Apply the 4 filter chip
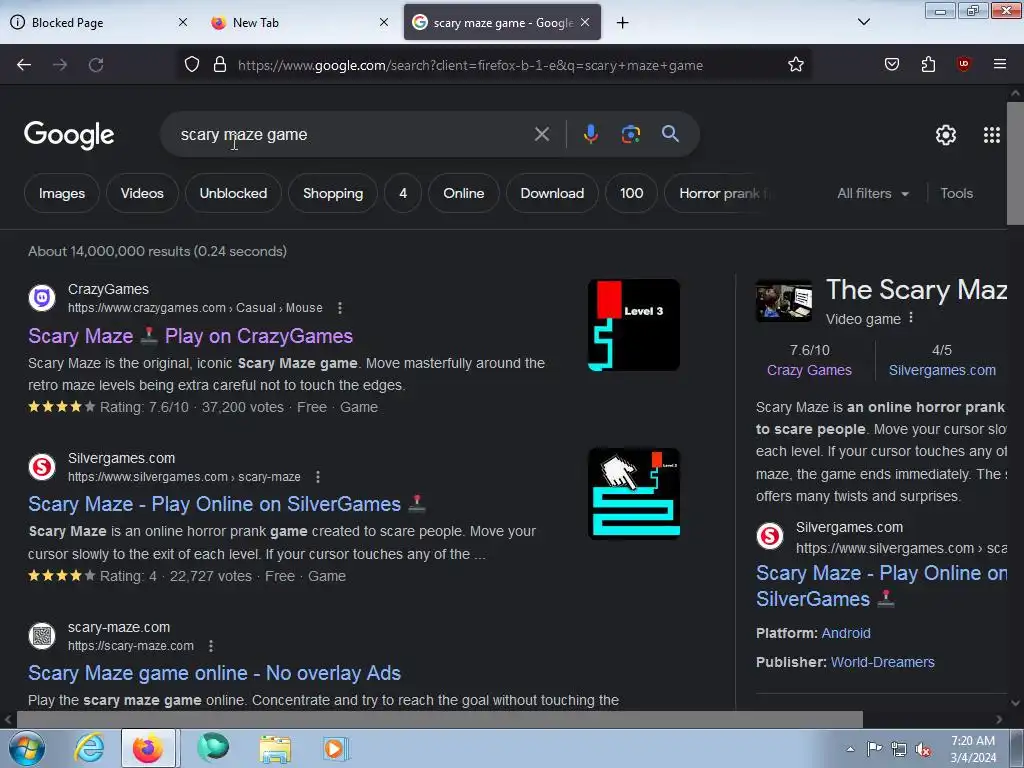 (x=403, y=193)
